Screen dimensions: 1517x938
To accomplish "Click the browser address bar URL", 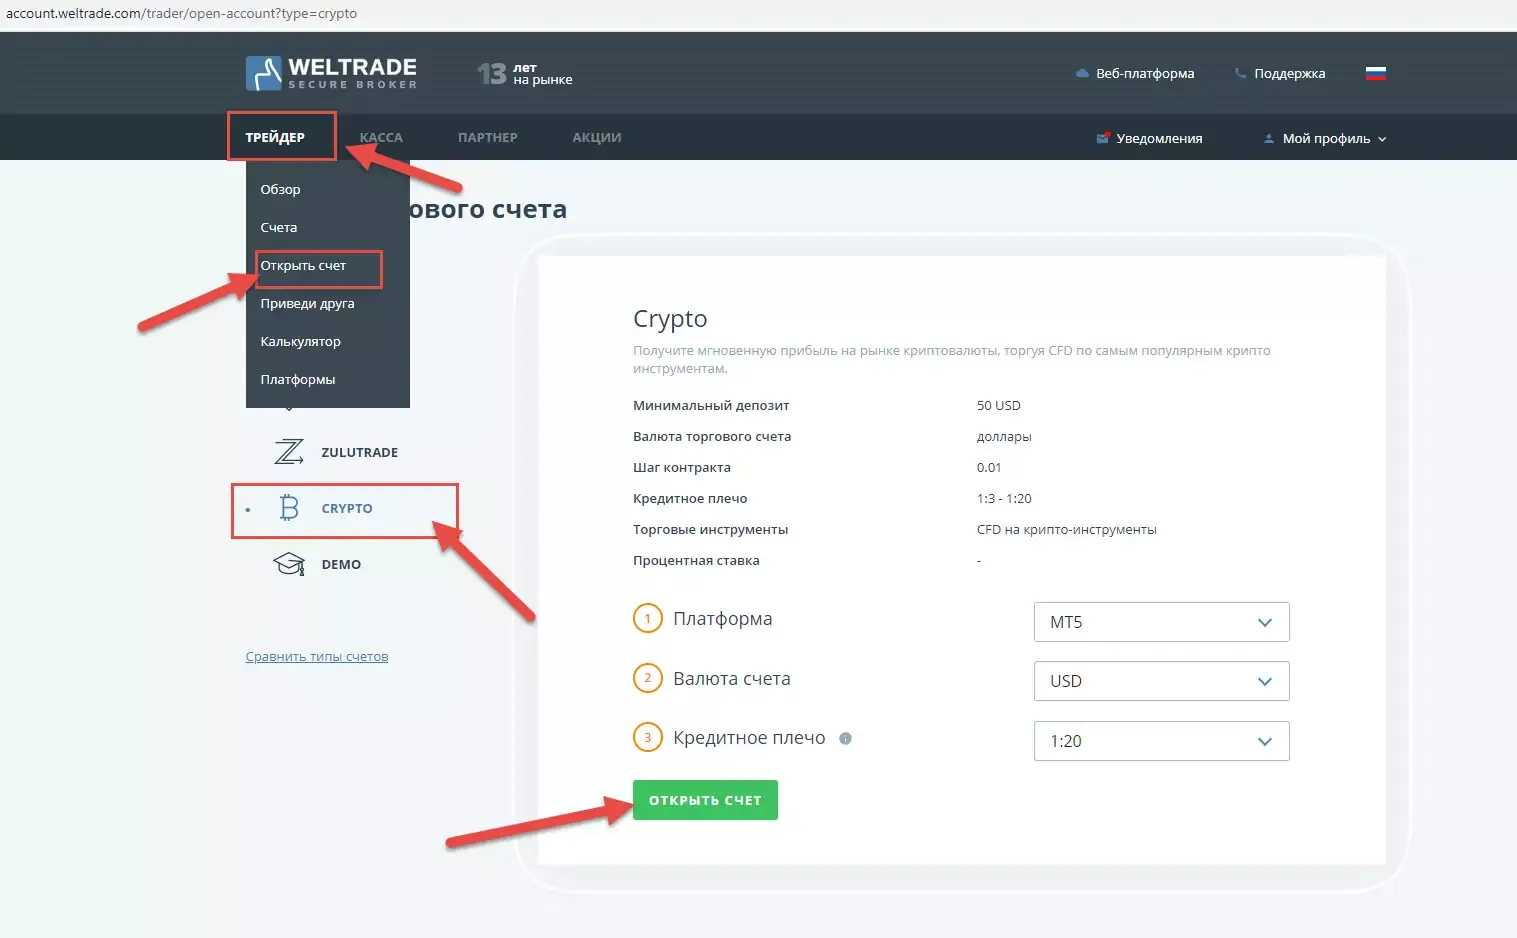I will click(181, 14).
